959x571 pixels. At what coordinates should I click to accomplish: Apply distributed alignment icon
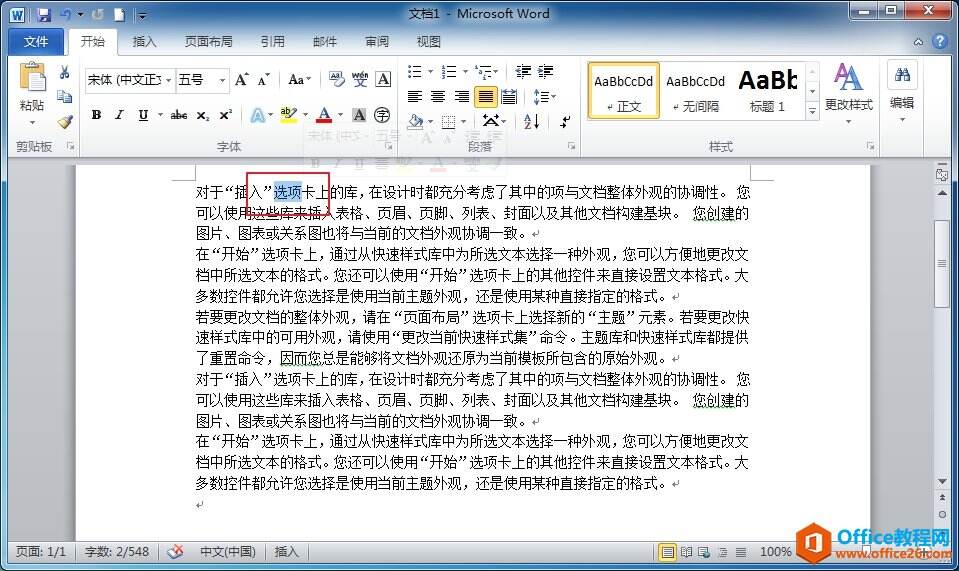[x=509, y=96]
